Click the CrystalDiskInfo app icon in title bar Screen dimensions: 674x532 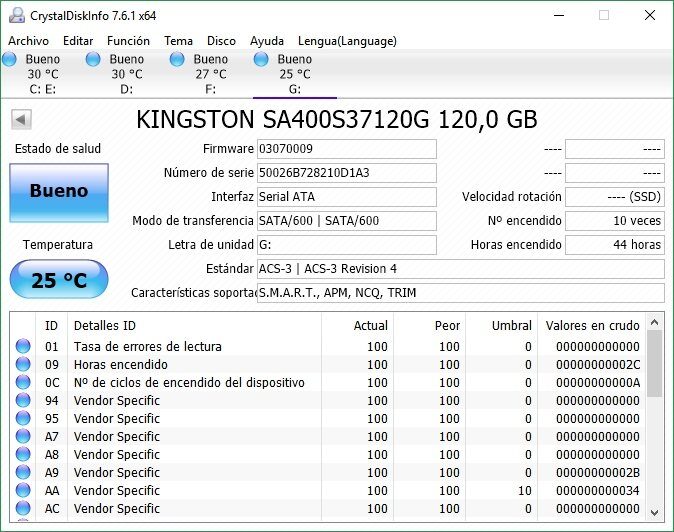17,15
